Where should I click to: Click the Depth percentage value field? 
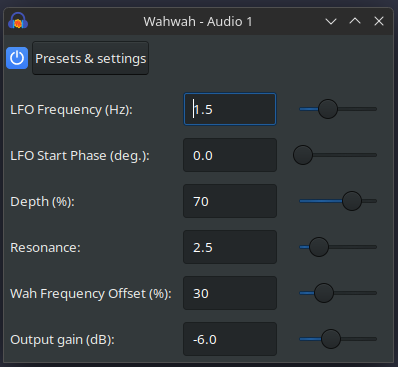(x=230, y=201)
